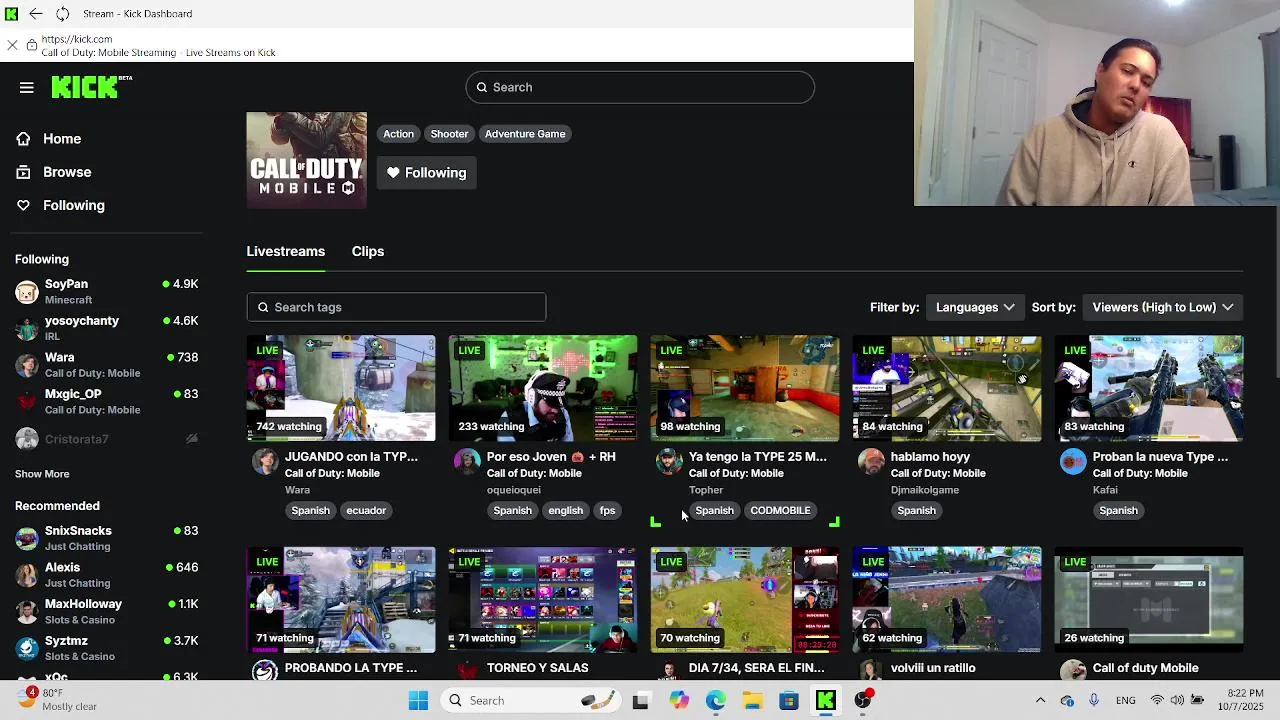1280x720 pixels.
Task: Click MaxHolloway avatar in Recommended
Action: [x=27, y=611]
